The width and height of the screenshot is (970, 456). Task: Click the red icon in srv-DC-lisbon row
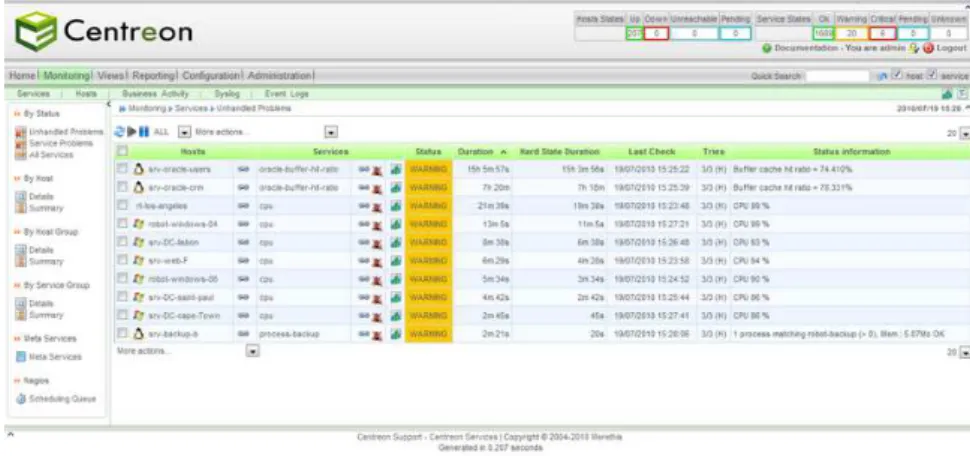click(x=377, y=244)
